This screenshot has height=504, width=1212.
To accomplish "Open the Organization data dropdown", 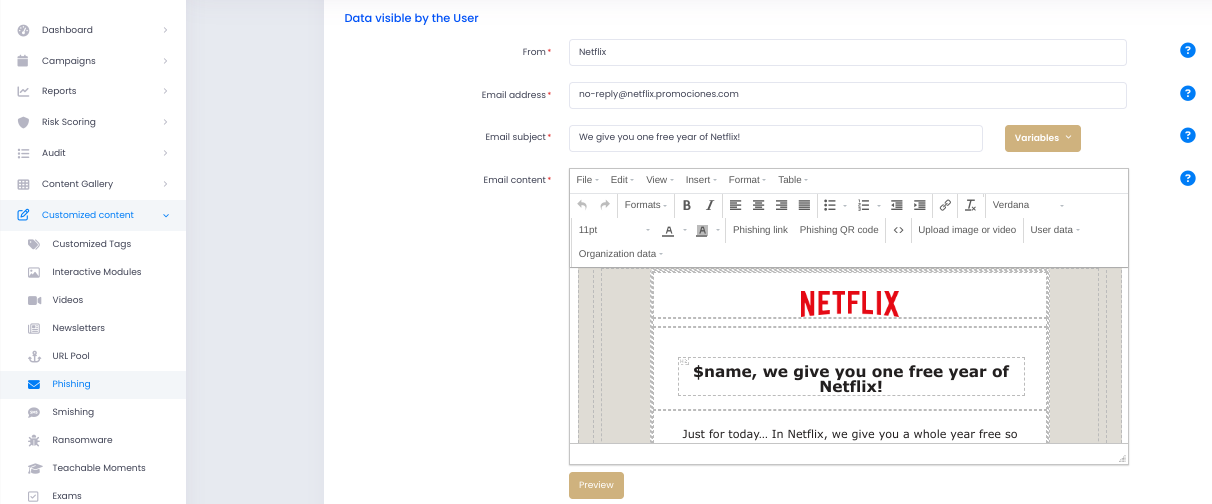I will [x=621, y=254].
